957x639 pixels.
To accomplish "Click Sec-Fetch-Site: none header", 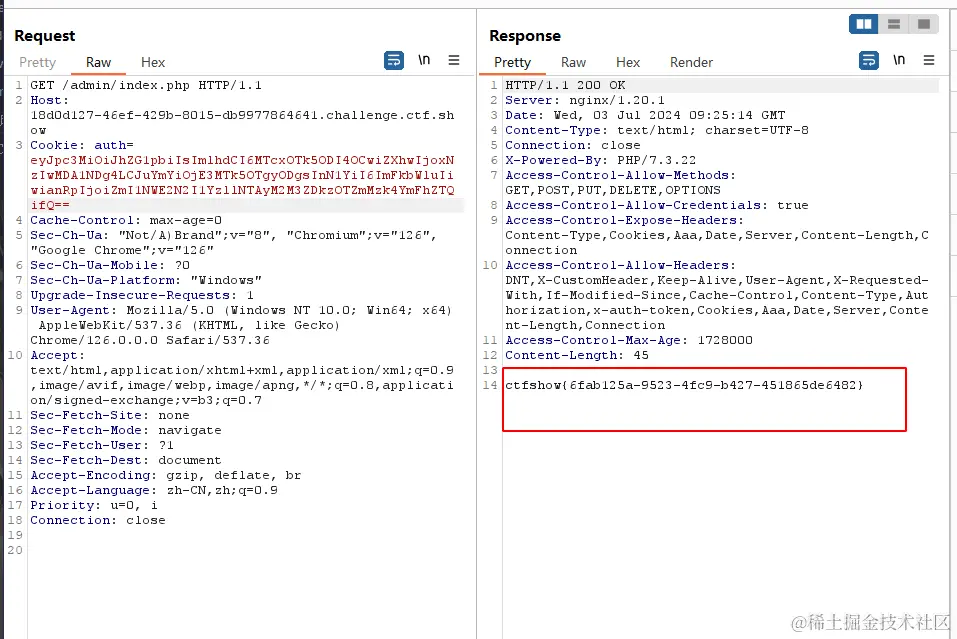I will (x=110, y=415).
